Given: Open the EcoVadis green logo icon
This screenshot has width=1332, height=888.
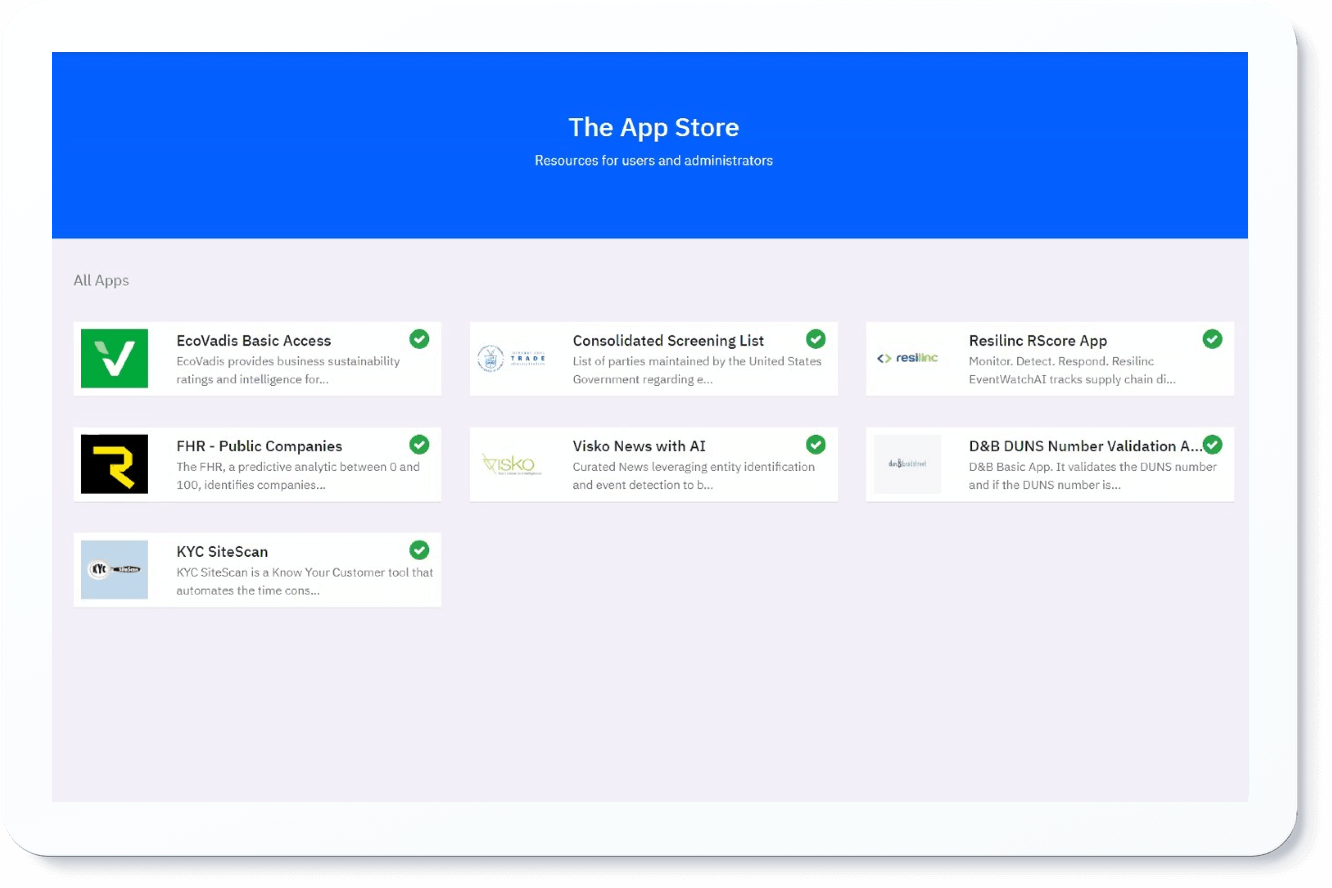Looking at the screenshot, I should coord(114,358).
